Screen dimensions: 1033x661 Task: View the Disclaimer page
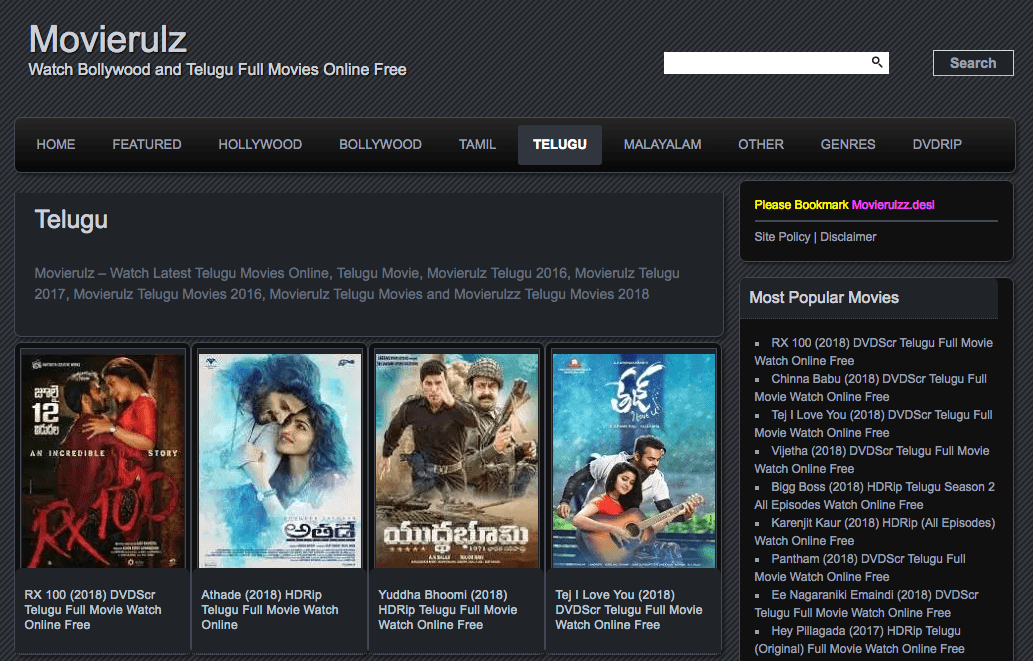849,237
